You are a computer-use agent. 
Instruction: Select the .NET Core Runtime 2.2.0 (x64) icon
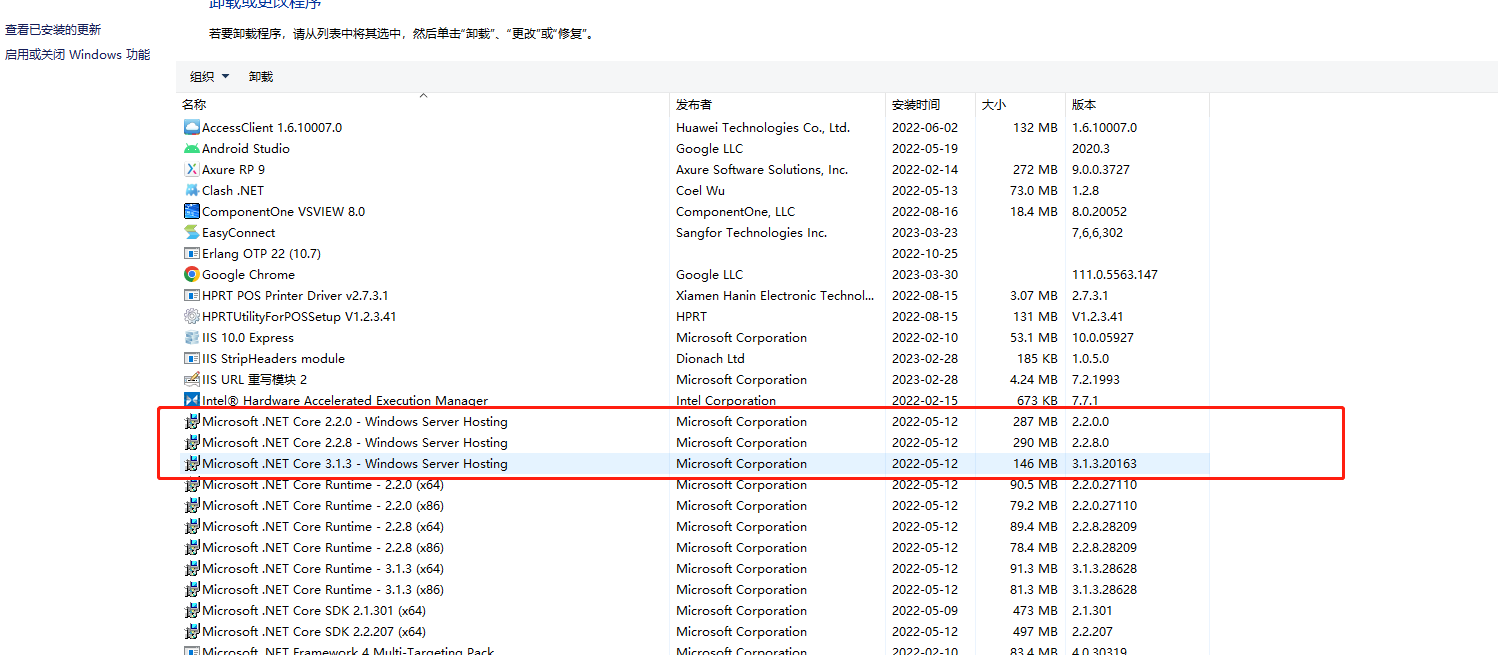click(x=192, y=484)
